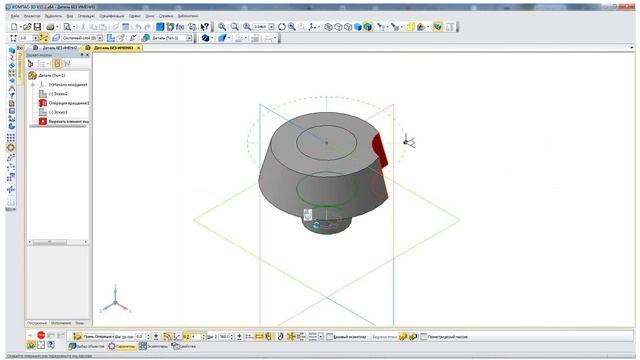Switch to Wireframe display mode
Screen dimensions: 640x360
tap(328, 27)
